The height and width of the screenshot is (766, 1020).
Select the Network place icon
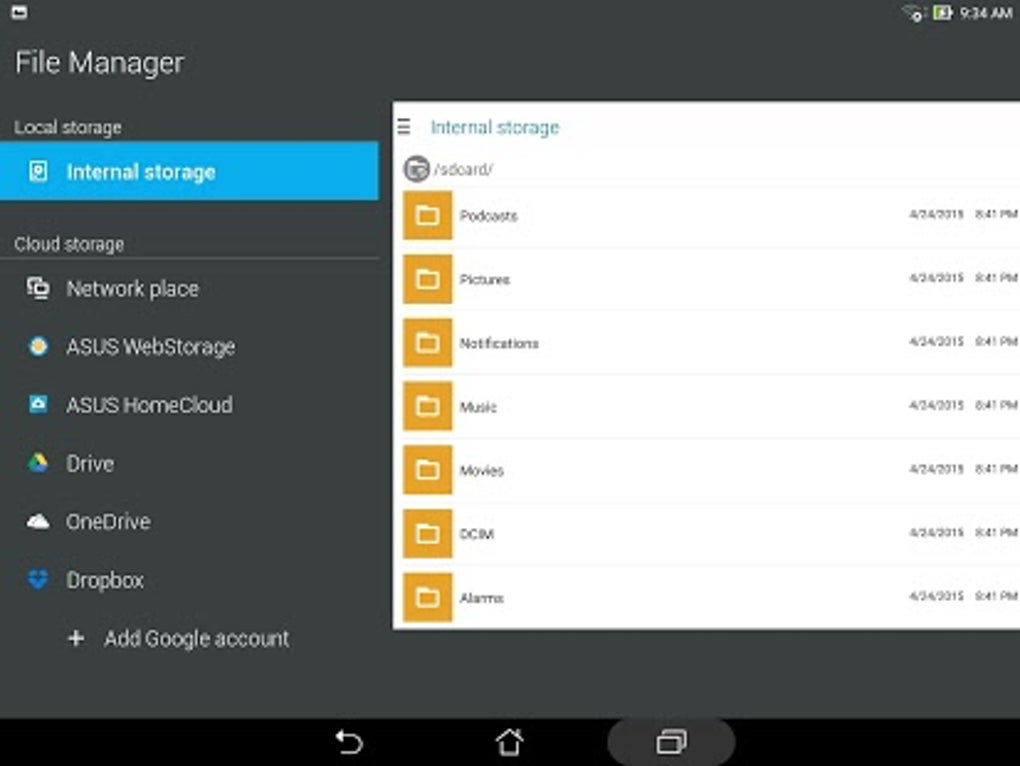pos(38,289)
